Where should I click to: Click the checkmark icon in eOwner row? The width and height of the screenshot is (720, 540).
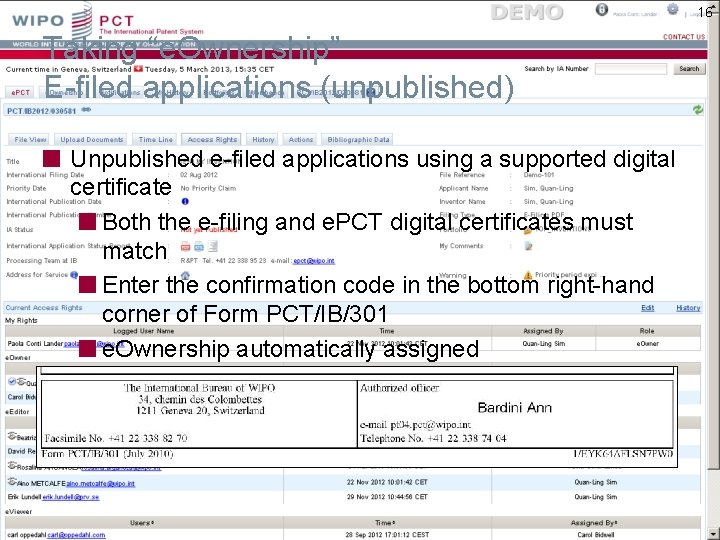pyautogui.click(x=12, y=381)
